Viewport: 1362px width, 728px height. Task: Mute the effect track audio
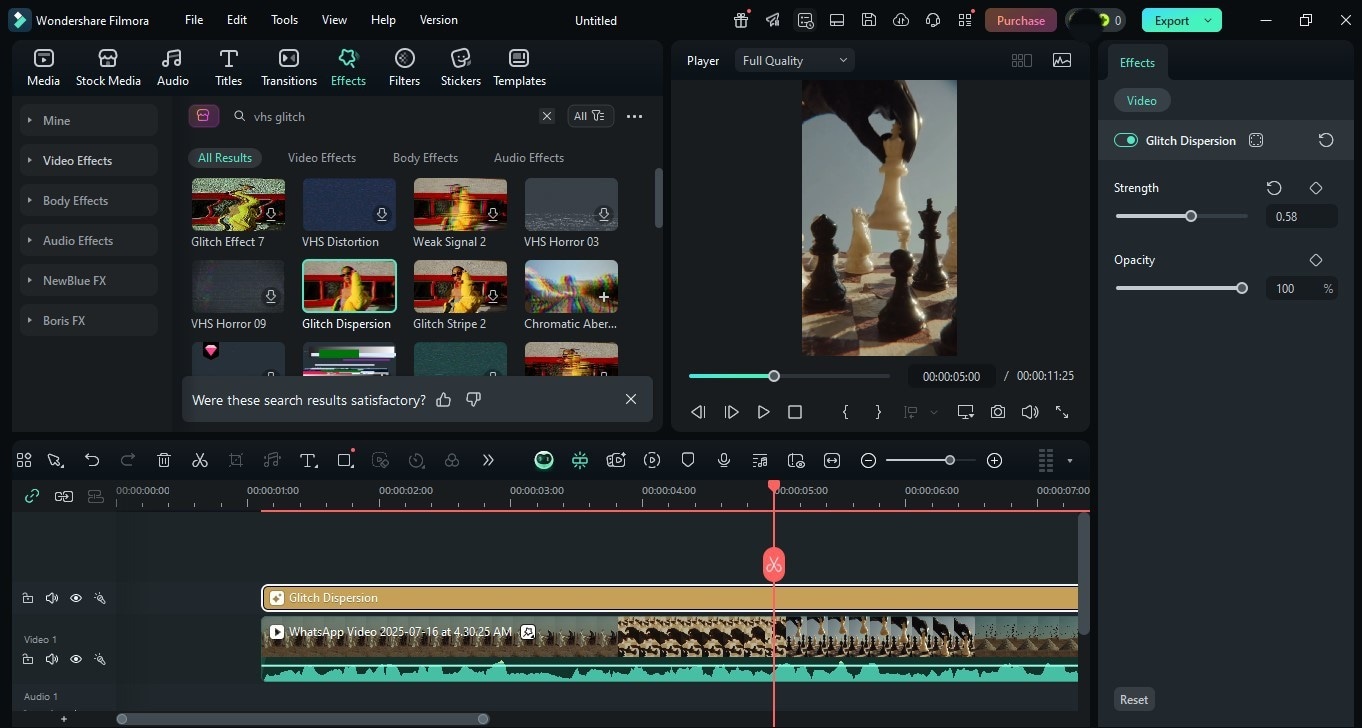pos(52,598)
